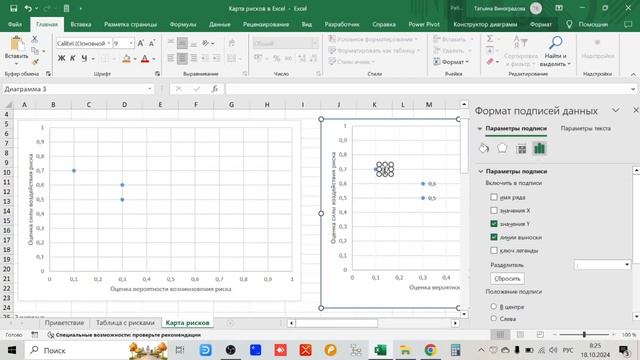Screen dimensions: 640x360
Task: Open Find and Select (Найти и выделить)
Action: [555, 51]
